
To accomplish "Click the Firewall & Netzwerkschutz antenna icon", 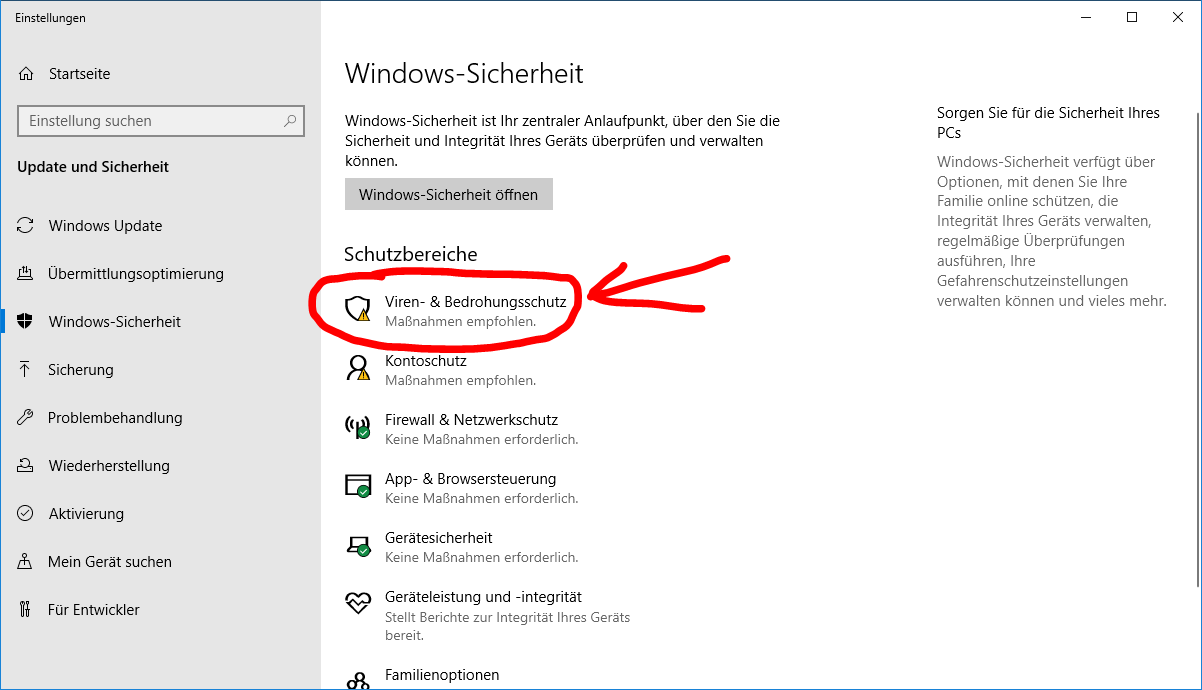I will click(358, 427).
